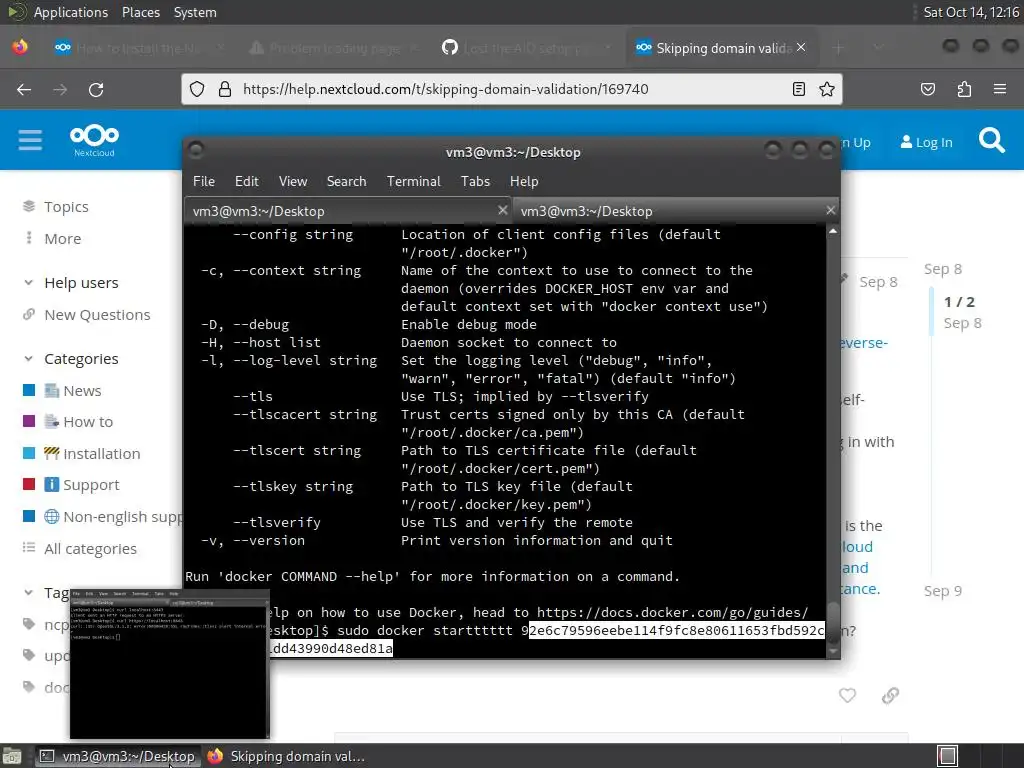This screenshot has width=1024, height=768.
Task: Click the Firefox back arrow
Action: click(24, 89)
